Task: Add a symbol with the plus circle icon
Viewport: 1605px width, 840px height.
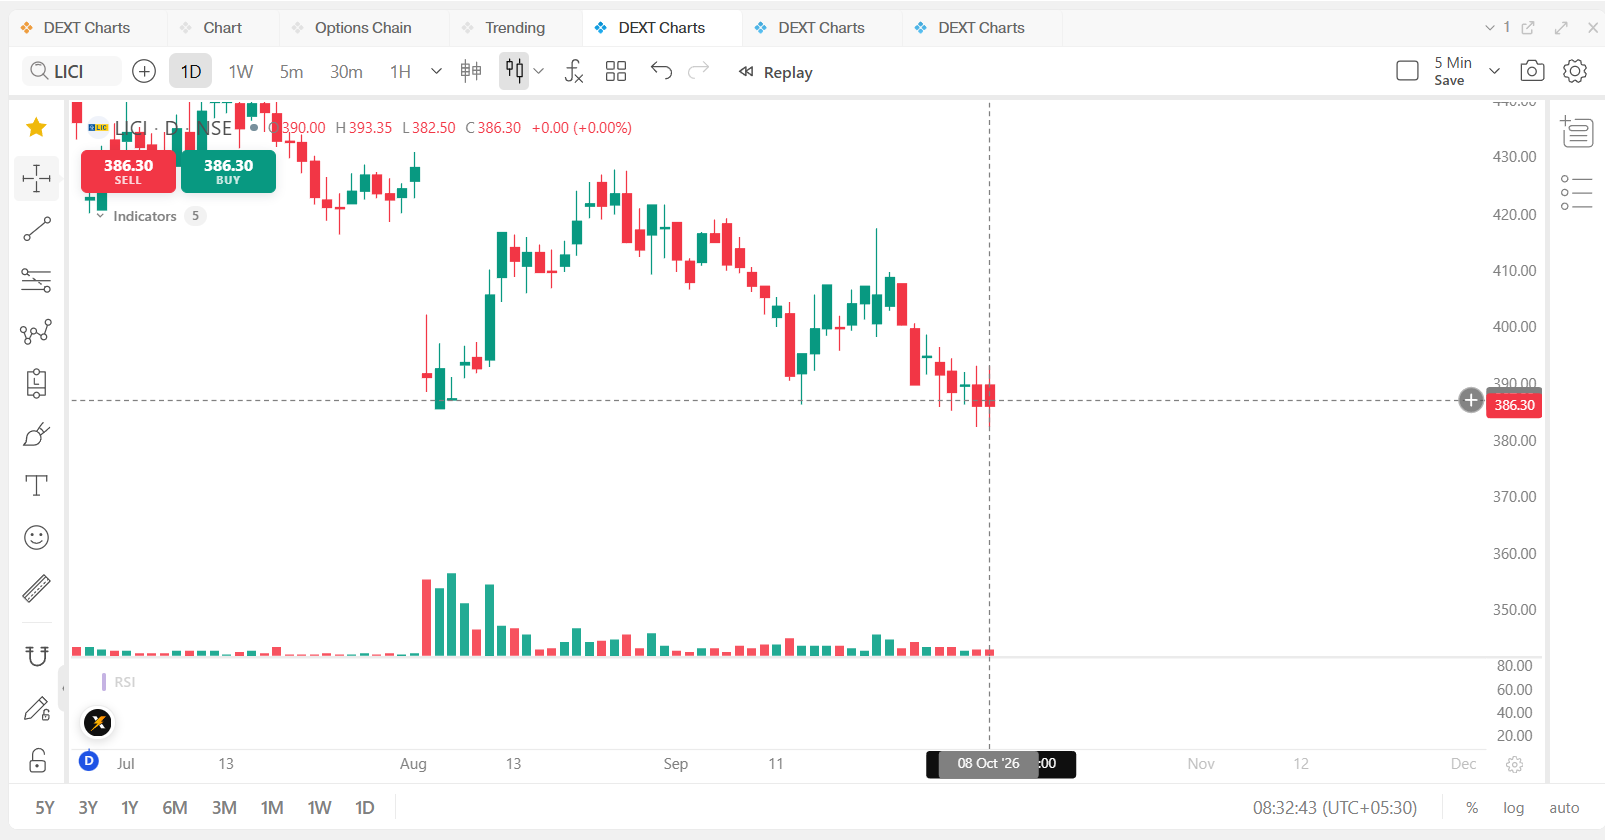Action: [x=144, y=71]
